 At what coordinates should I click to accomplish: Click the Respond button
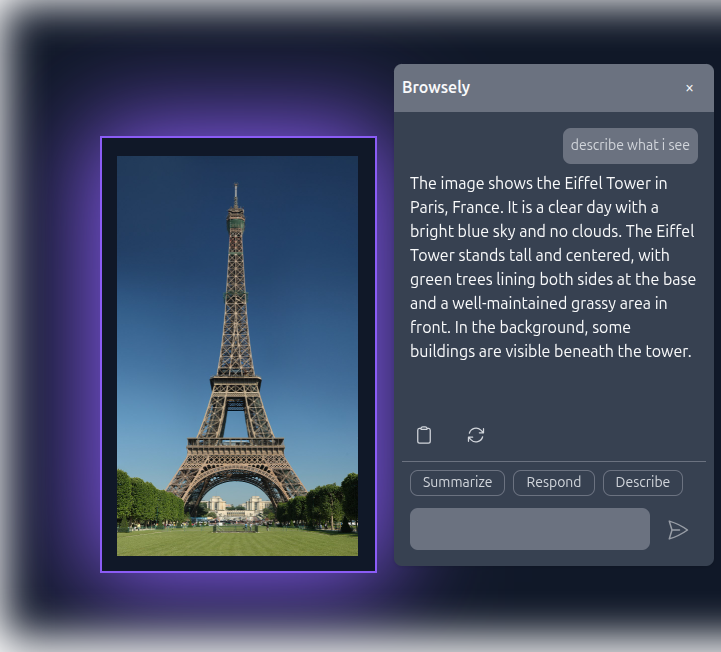click(554, 482)
